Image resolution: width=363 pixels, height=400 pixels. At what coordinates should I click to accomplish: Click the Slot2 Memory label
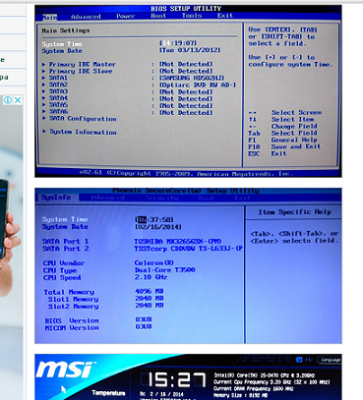point(73,307)
